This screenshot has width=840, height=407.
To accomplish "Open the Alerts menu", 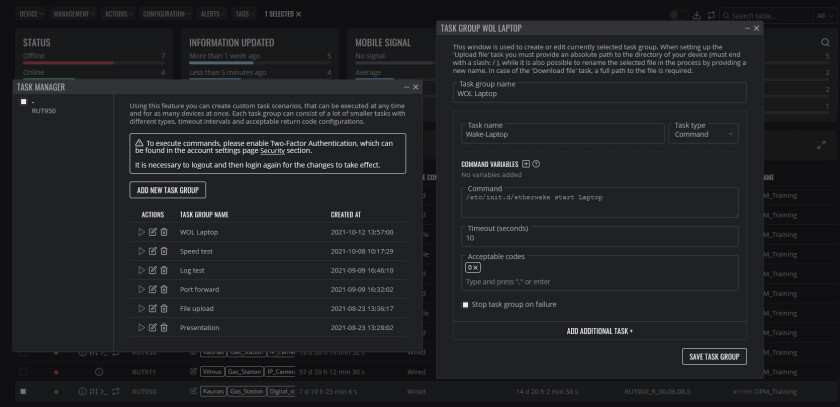I will [213, 14].
